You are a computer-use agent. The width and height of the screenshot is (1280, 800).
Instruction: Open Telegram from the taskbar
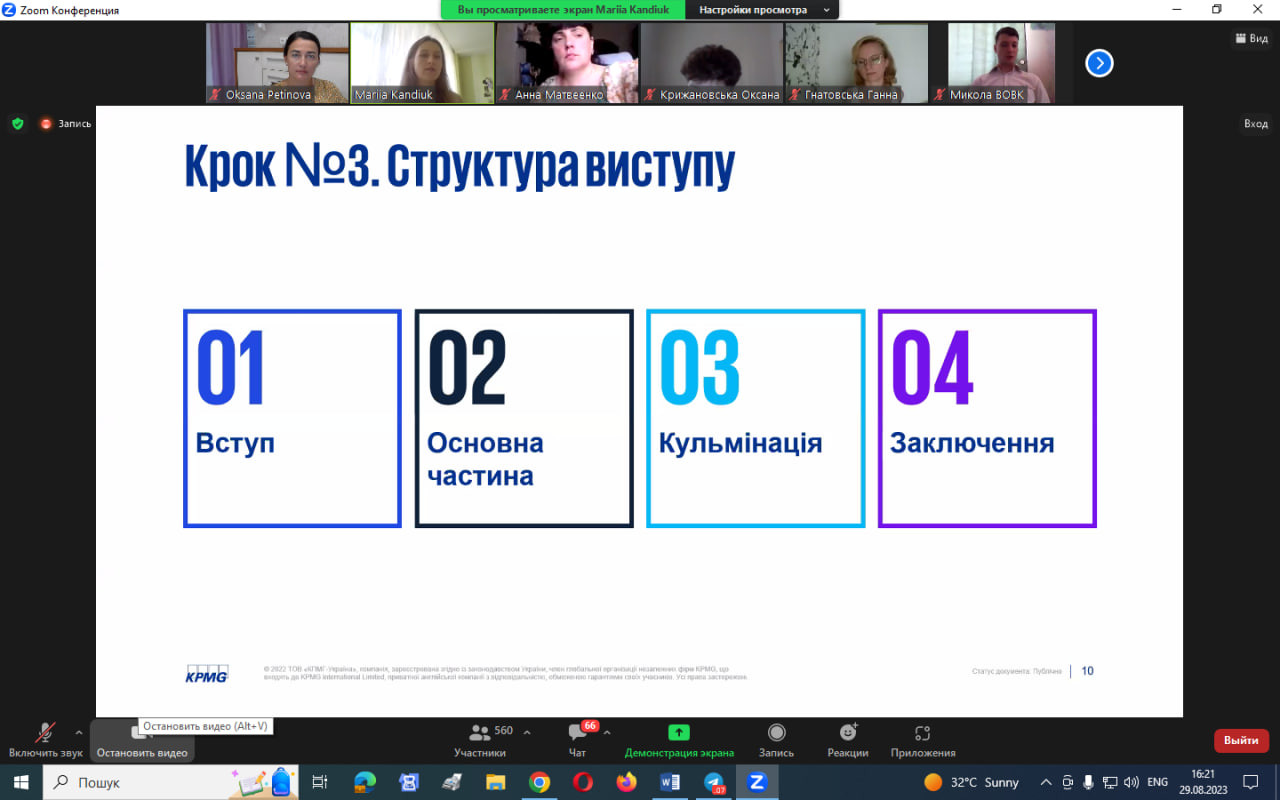click(x=714, y=782)
